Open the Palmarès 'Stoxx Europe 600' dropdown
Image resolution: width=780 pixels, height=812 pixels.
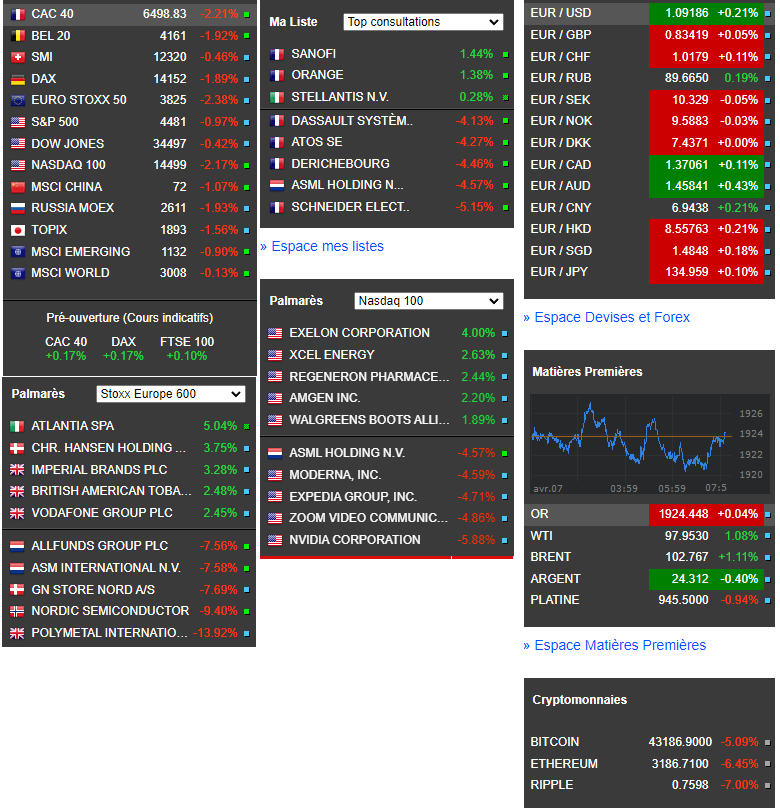tap(171, 394)
